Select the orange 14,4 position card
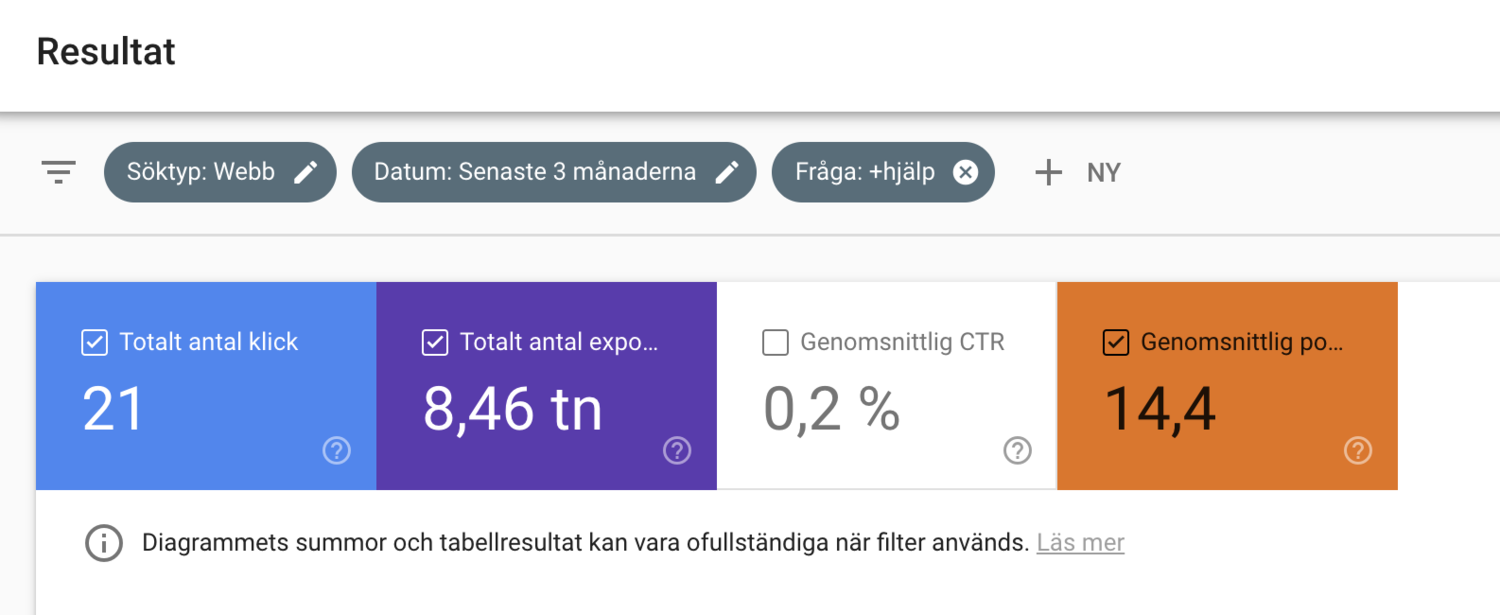Screen dimensions: 1500x615 pyautogui.click(x=1227, y=410)
